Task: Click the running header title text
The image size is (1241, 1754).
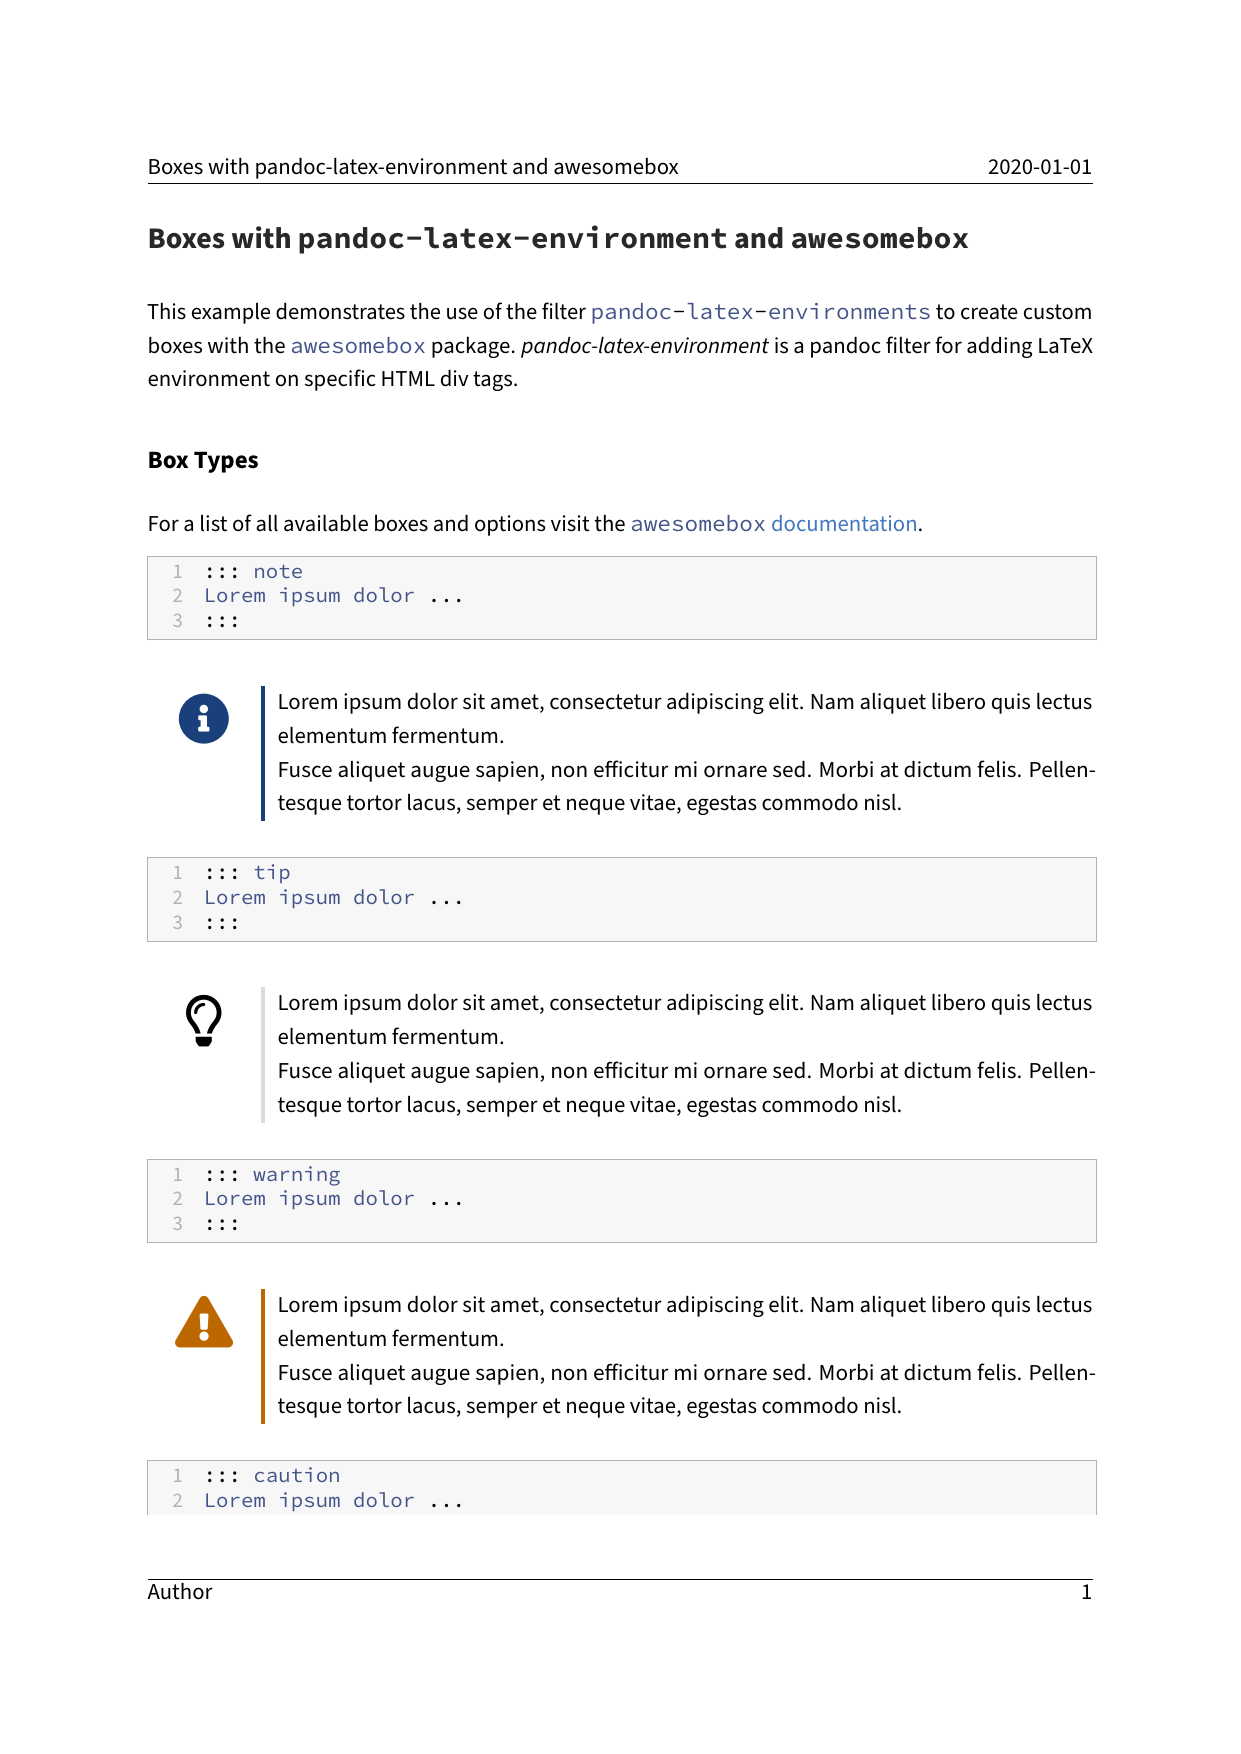Action: coord(413,167)
